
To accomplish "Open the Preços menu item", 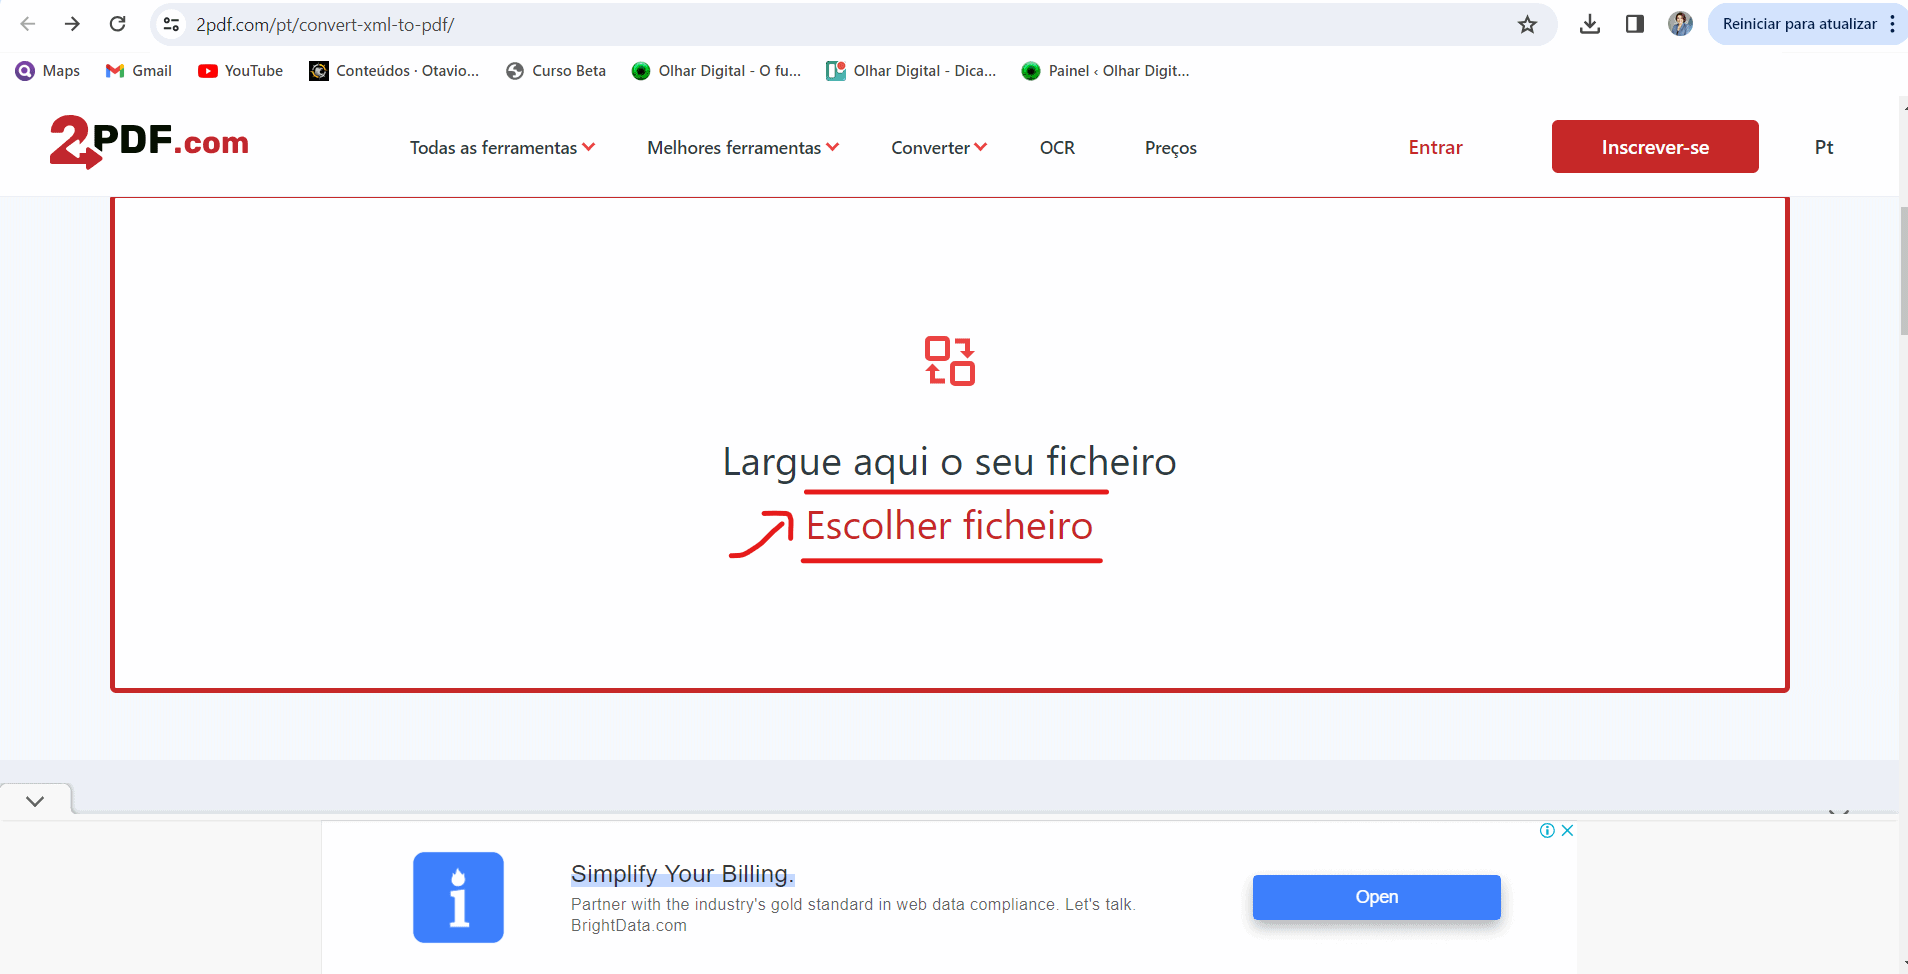I will 1169,147.
